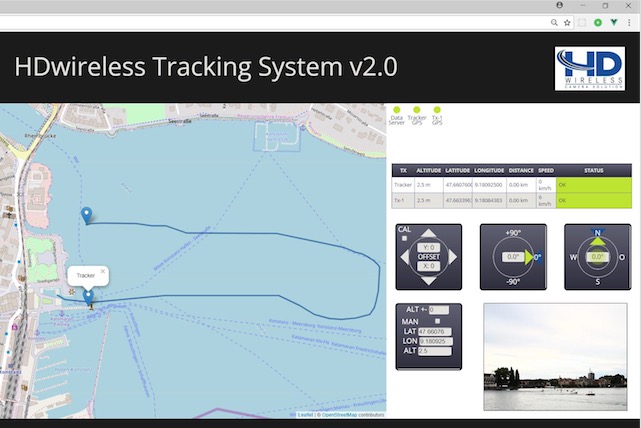
Task: Click the offset up arrow
Action: pos(428,233)
